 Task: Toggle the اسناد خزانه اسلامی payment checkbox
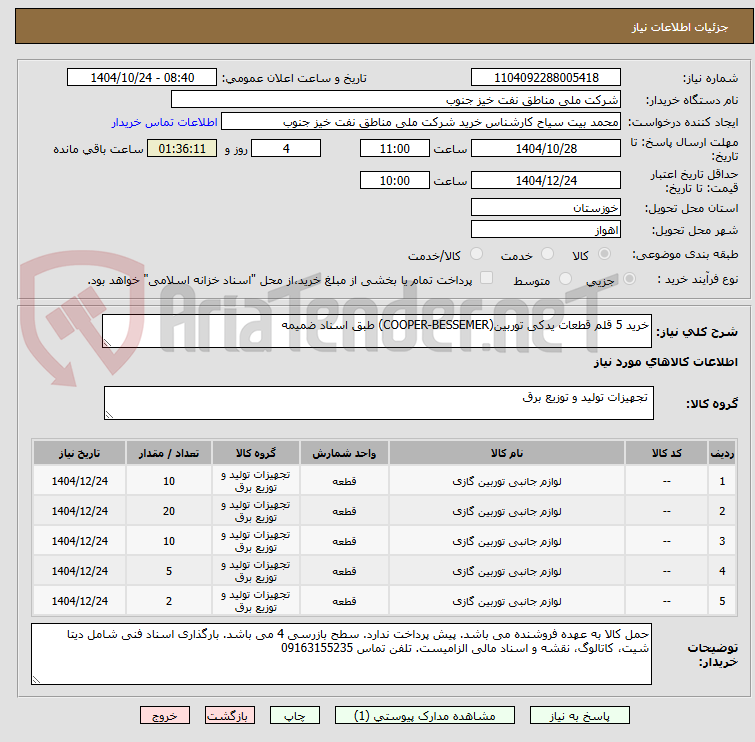pyautogui.click(x=486, y=278)
